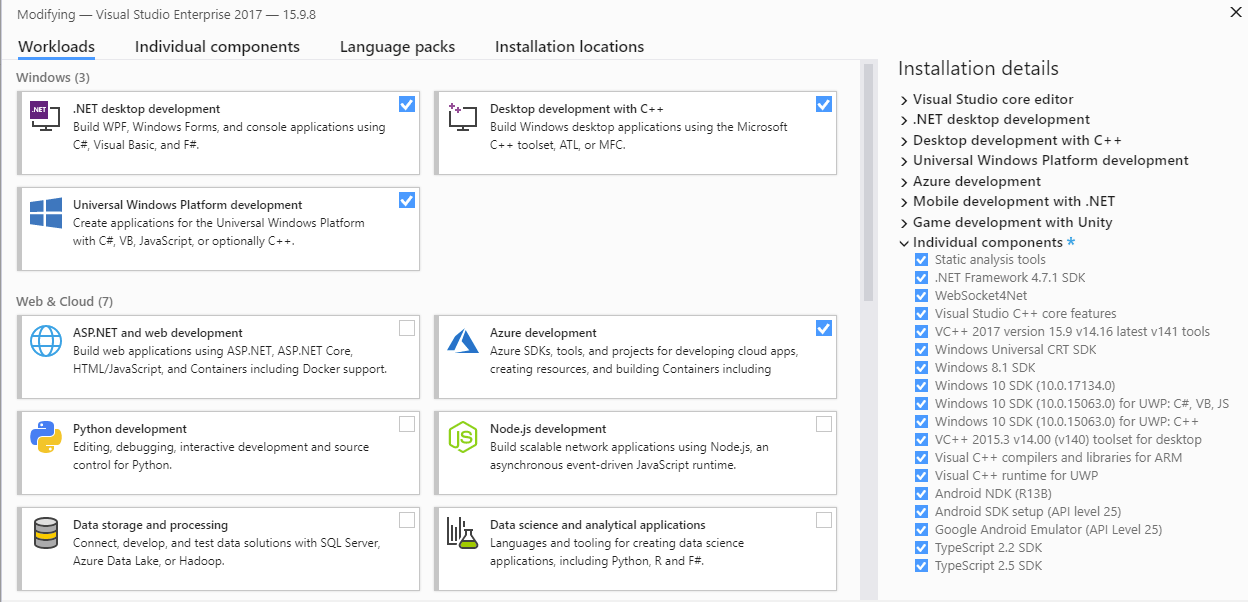Check Data storage and processing workload

407,520
